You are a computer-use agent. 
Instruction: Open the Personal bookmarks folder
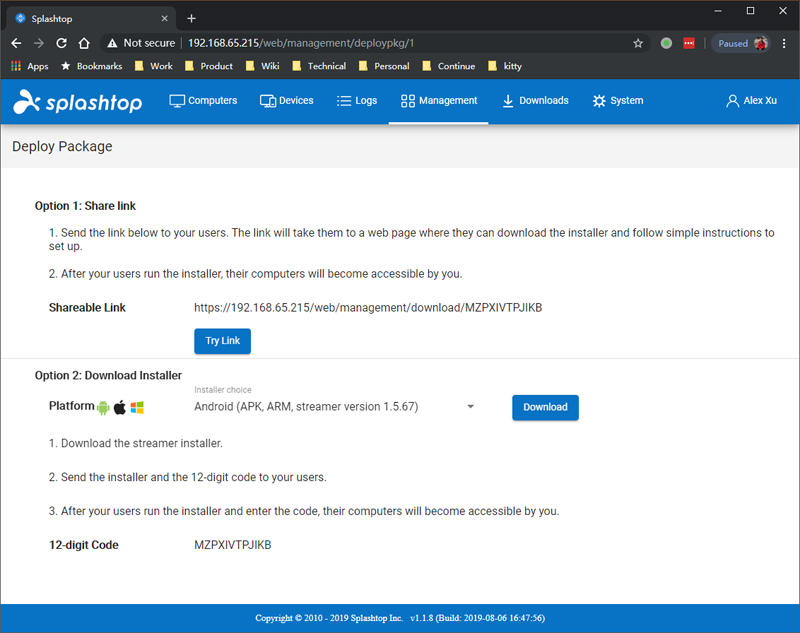[384, 66]
